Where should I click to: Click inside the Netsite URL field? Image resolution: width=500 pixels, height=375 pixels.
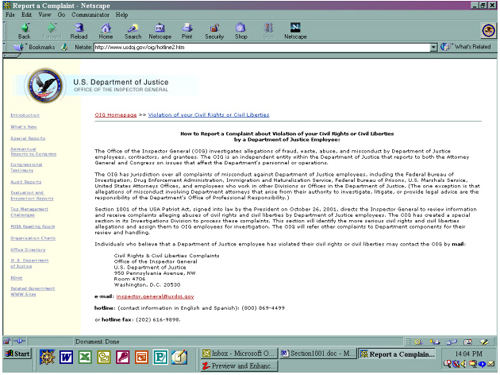(262, 47)
